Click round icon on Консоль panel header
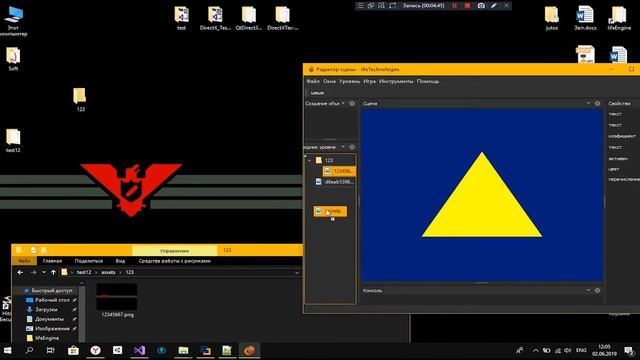 coord(597,290)
